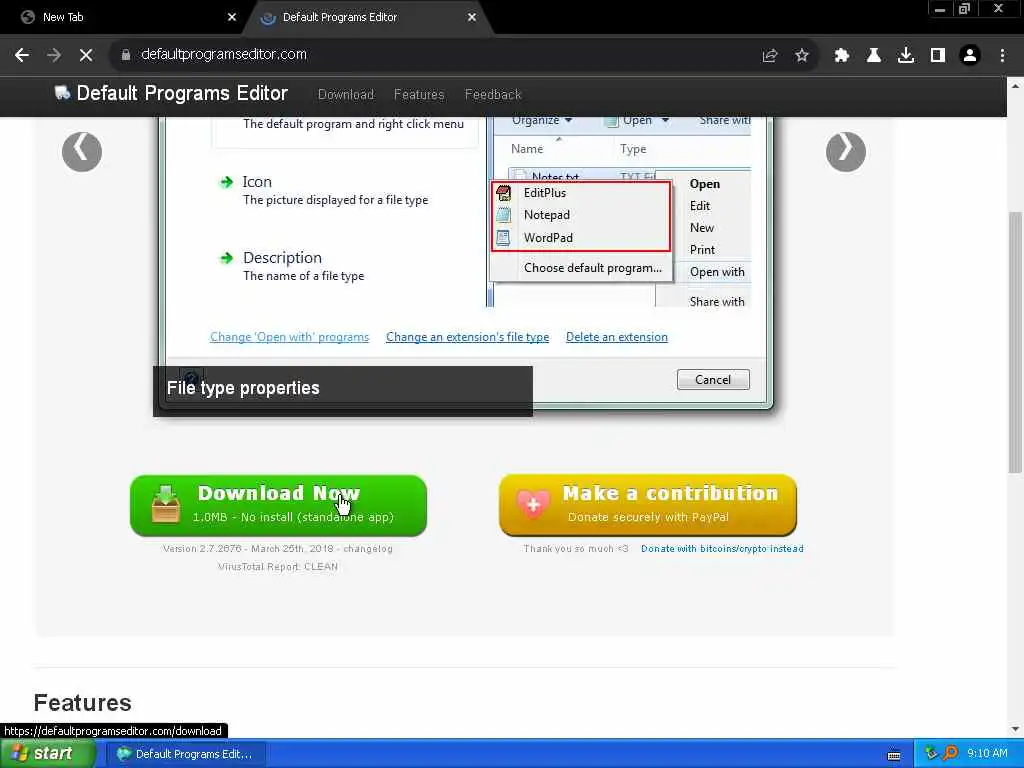The width and height of the screenshot is (1024, 768).
Task: Click the page vertical scrollbar thumb
Action: coord(1015,341)
